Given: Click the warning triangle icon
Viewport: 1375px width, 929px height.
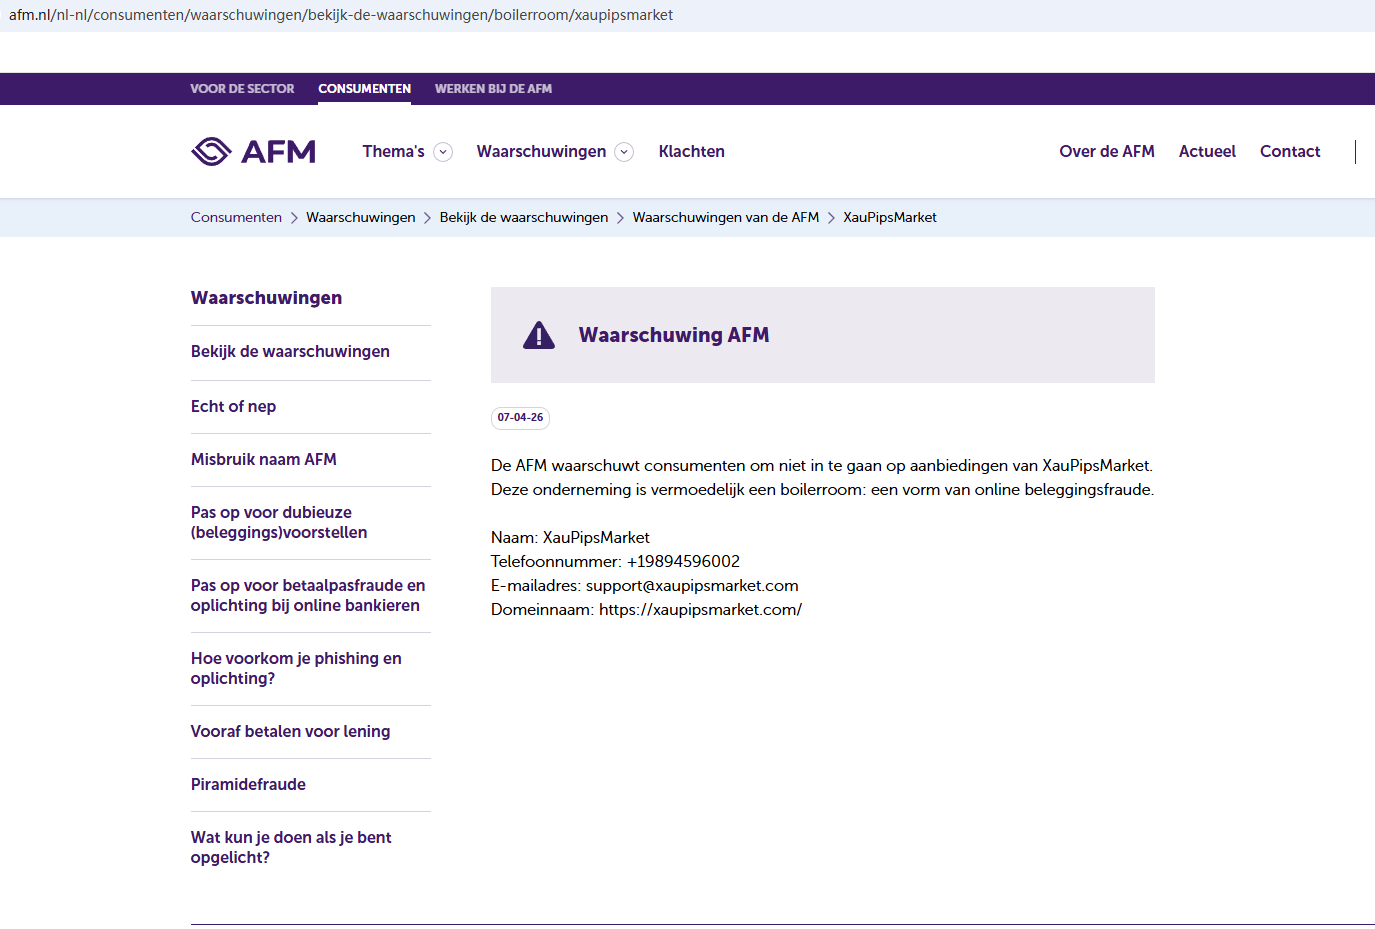Looking at the screenshot, I should (538, 336).
